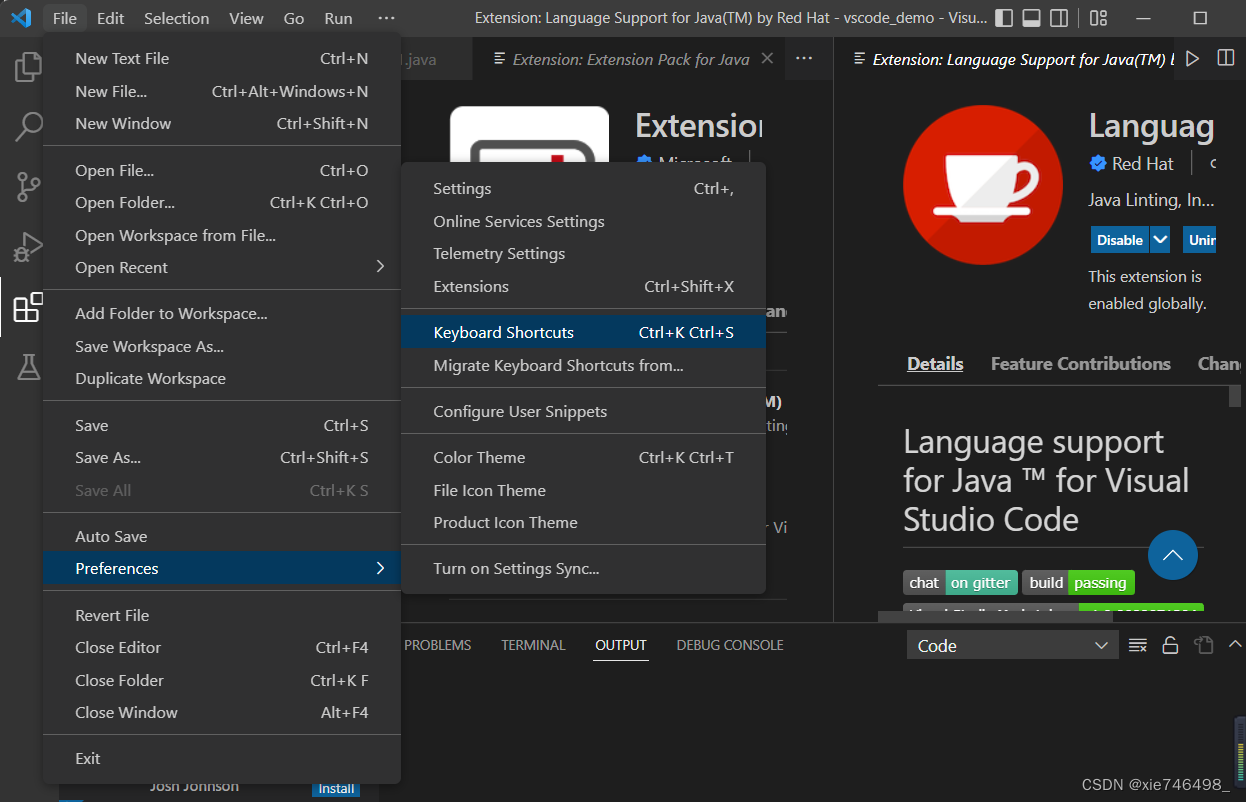Toggle the output scroll lock
The image size is (1246, 802).
click(x=1170, y=645)
